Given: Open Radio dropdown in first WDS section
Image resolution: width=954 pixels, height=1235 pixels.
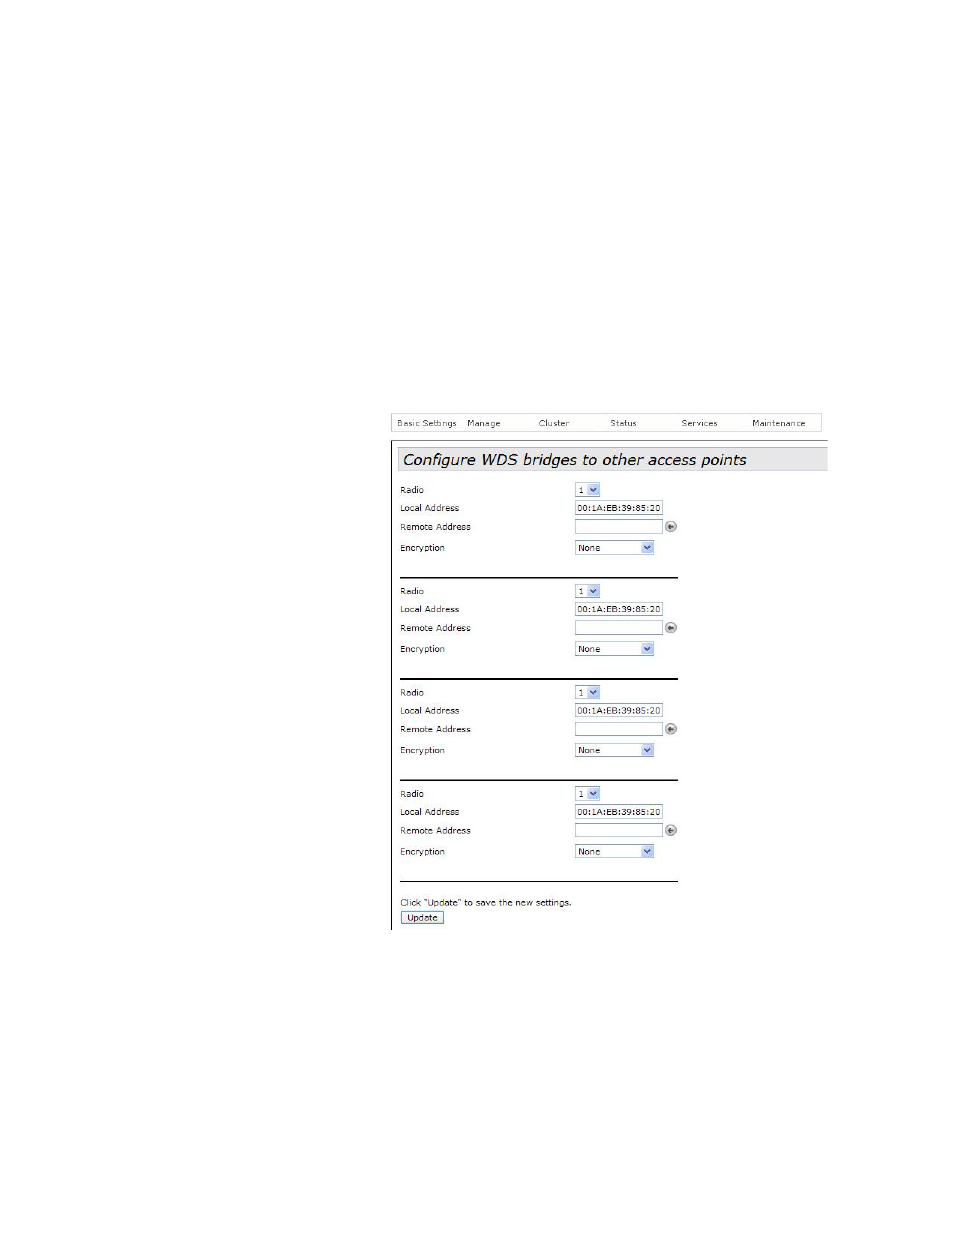Looking at the screenshot, I should tap(587, 490).
